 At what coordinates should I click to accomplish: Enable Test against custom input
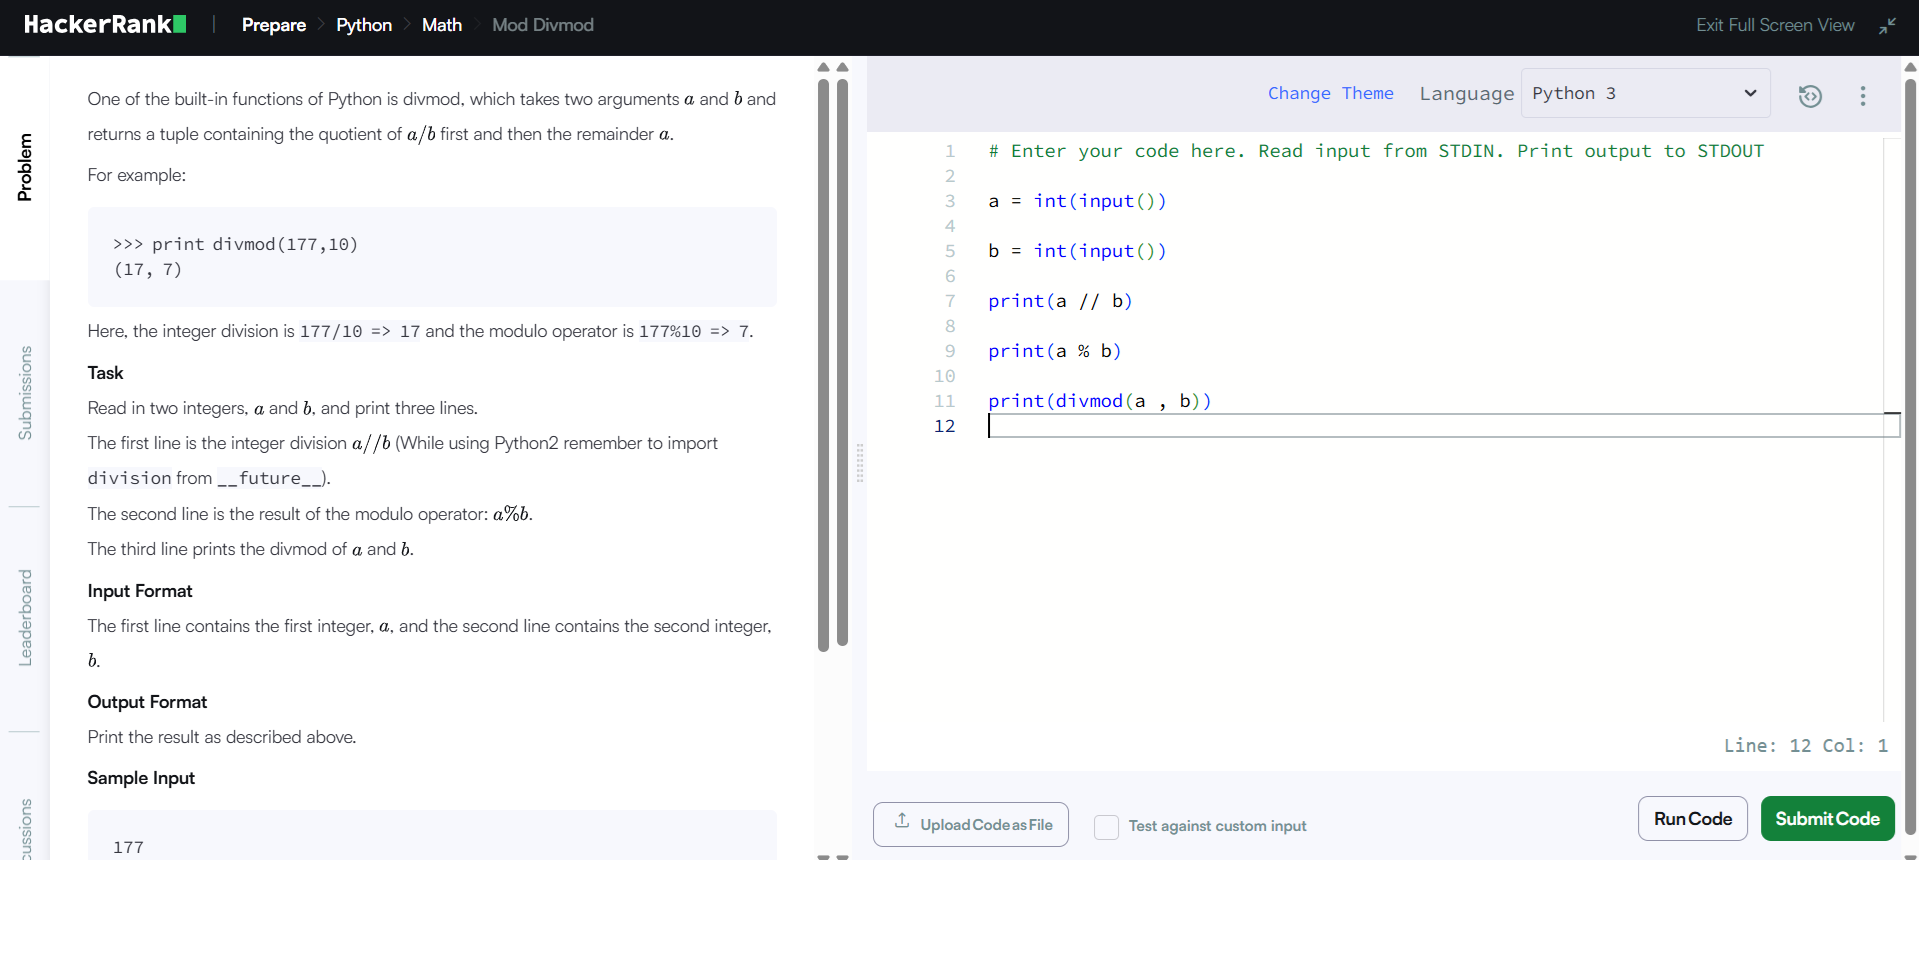(x=1106, y=827)
